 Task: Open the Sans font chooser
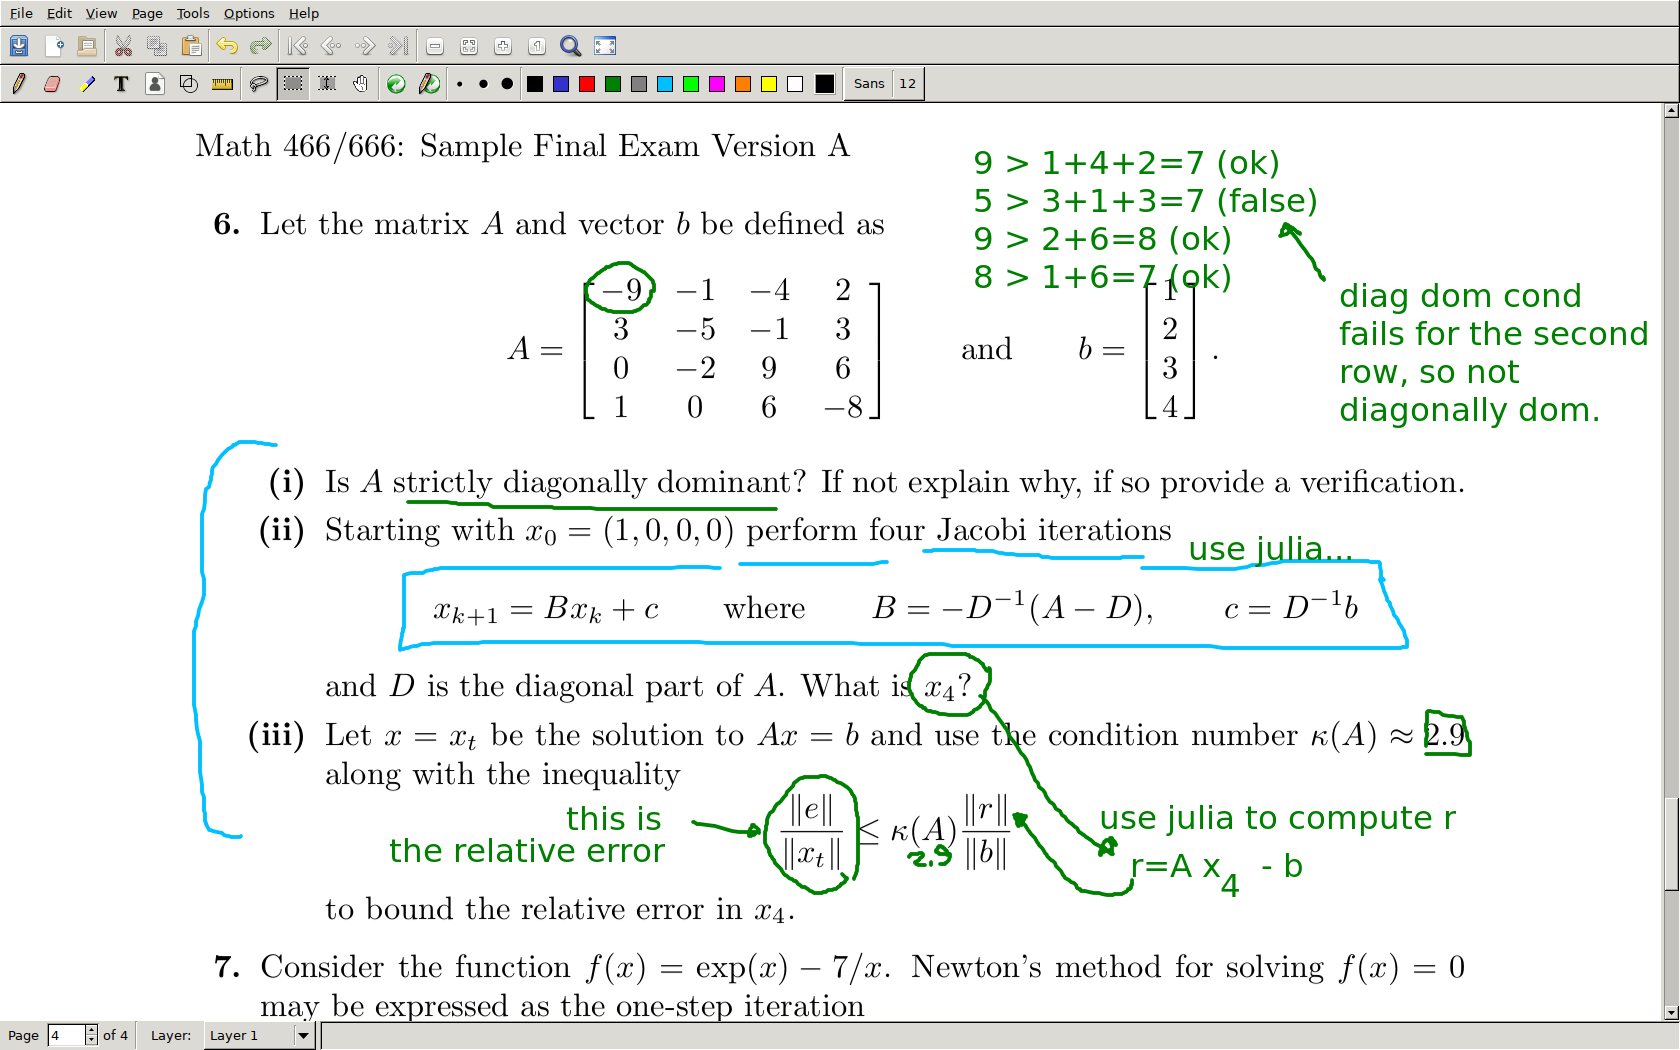[x=868, y=84]
